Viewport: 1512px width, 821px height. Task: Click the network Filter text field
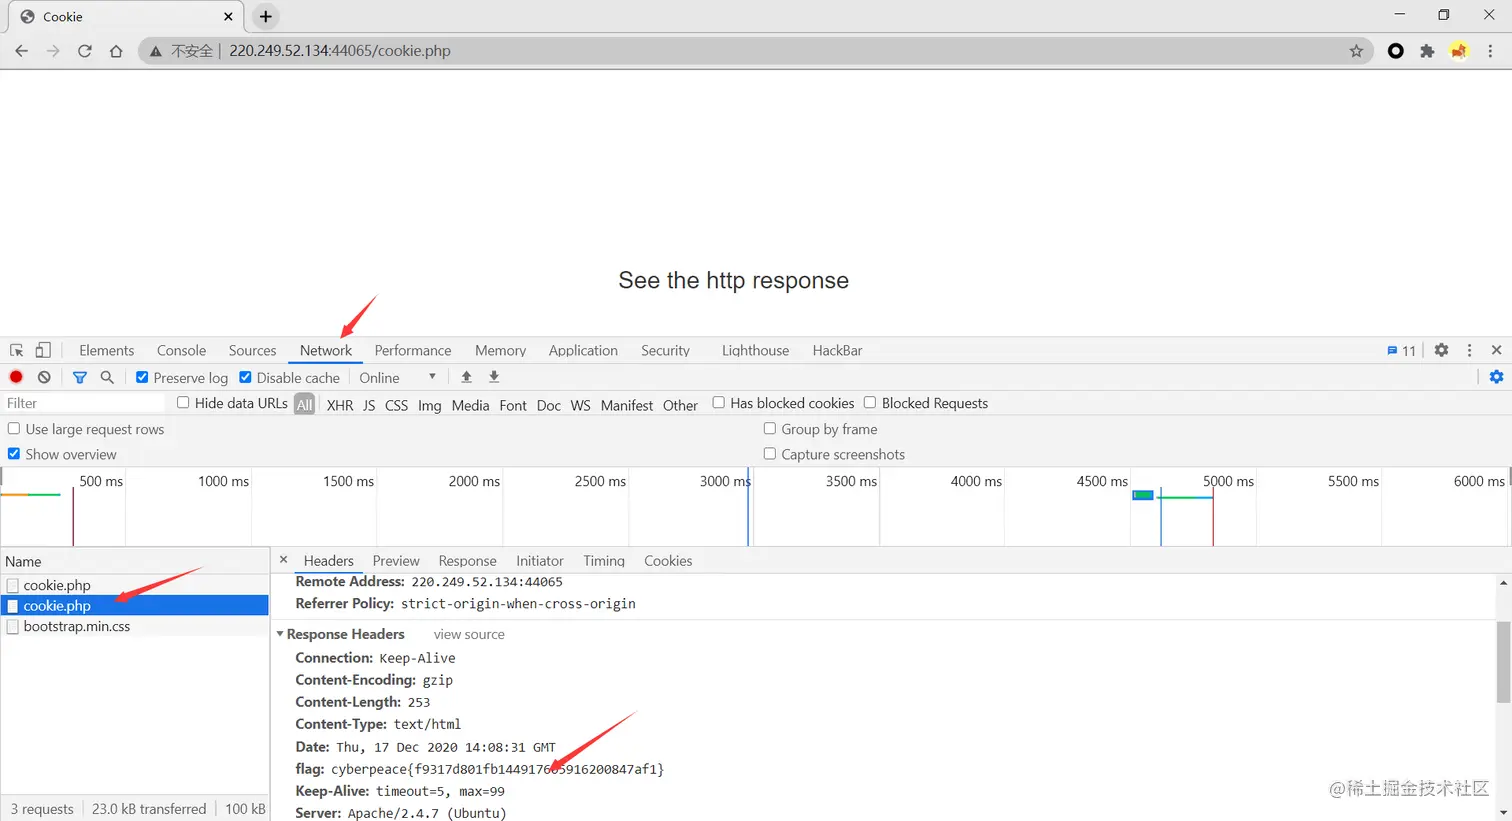84,403
